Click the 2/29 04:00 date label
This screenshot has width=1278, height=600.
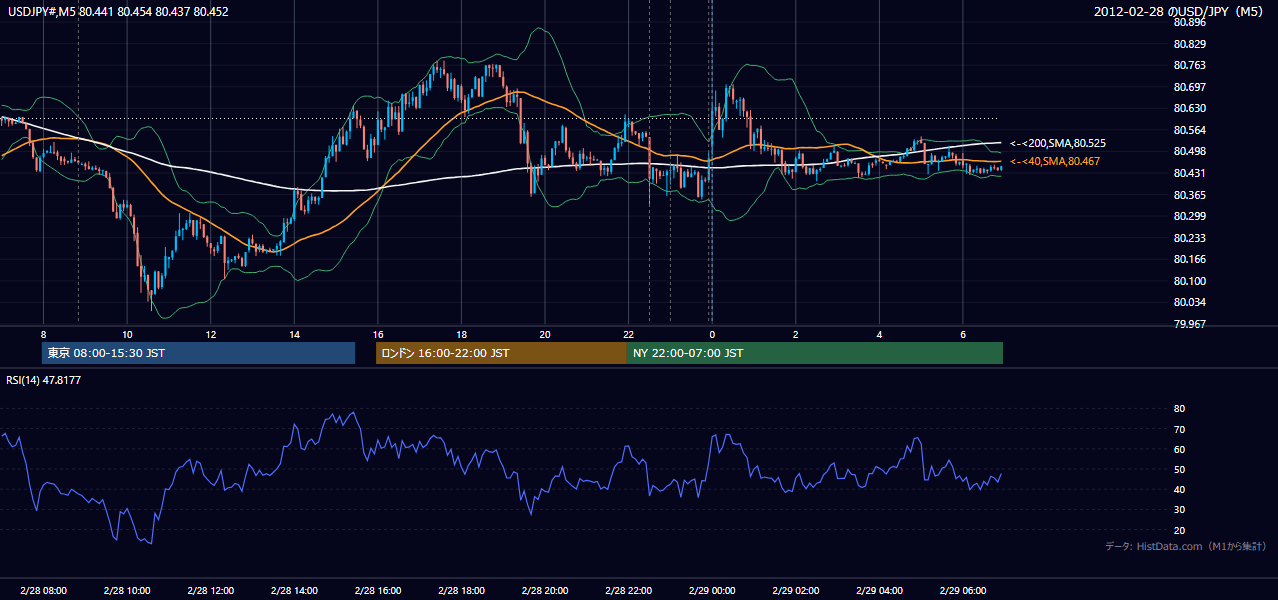click(x=879, y=591)
